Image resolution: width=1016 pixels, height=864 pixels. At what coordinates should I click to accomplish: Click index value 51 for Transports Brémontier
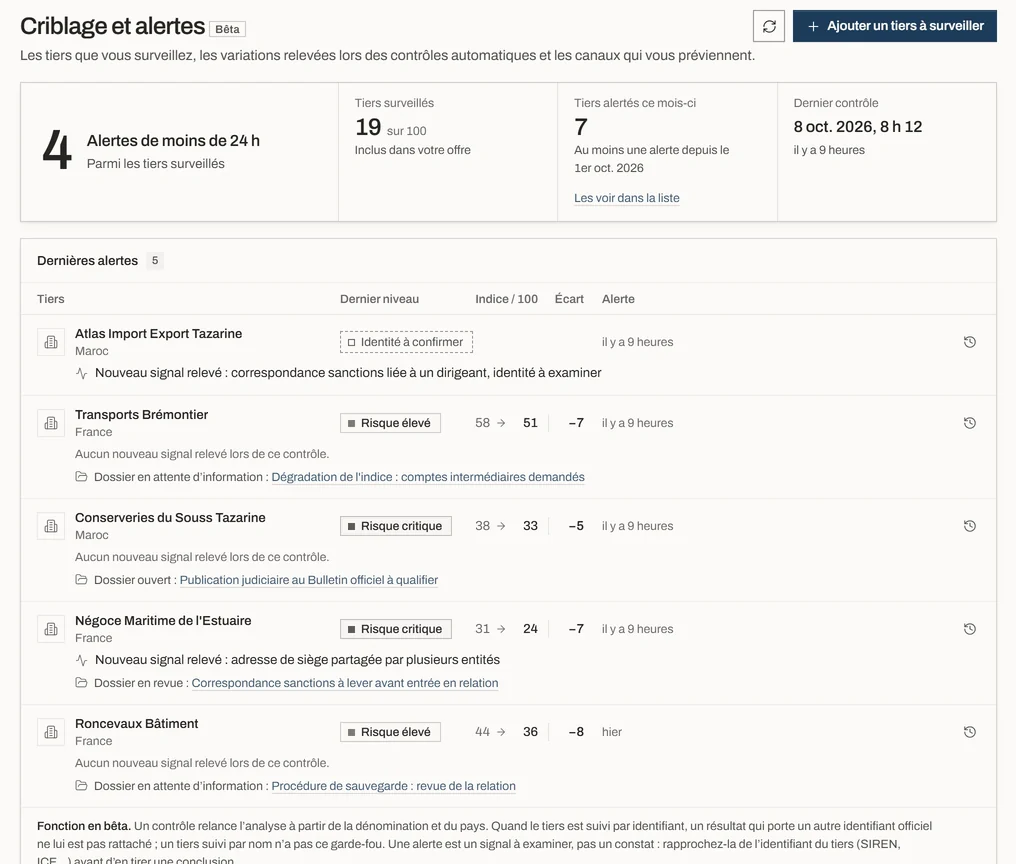click(x=530, y=423)
